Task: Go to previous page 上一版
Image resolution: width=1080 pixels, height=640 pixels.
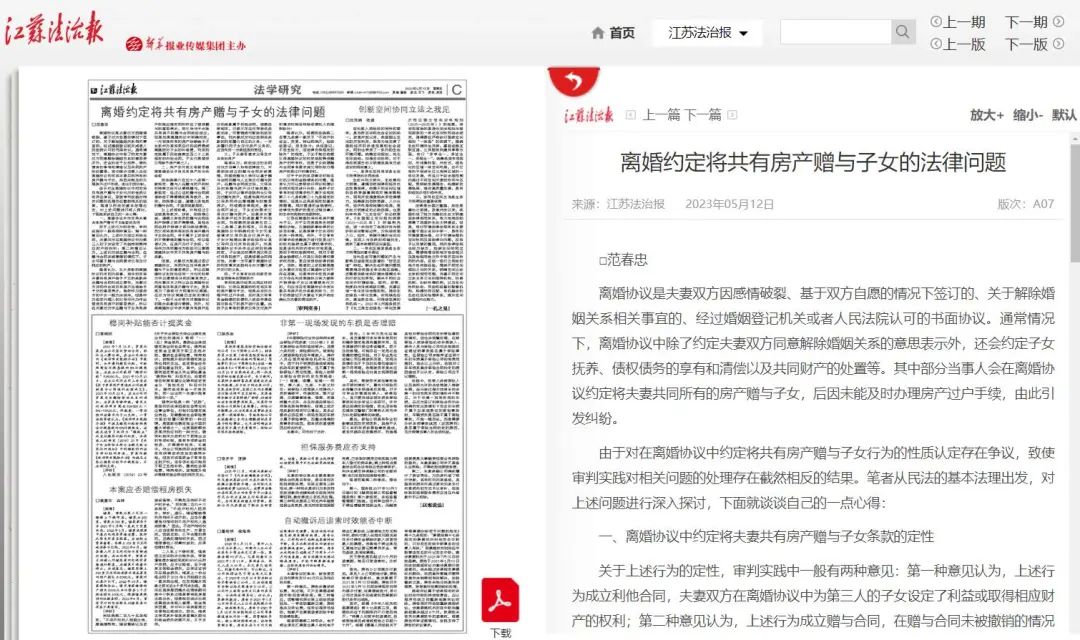Action: click(x=958, y=44)
